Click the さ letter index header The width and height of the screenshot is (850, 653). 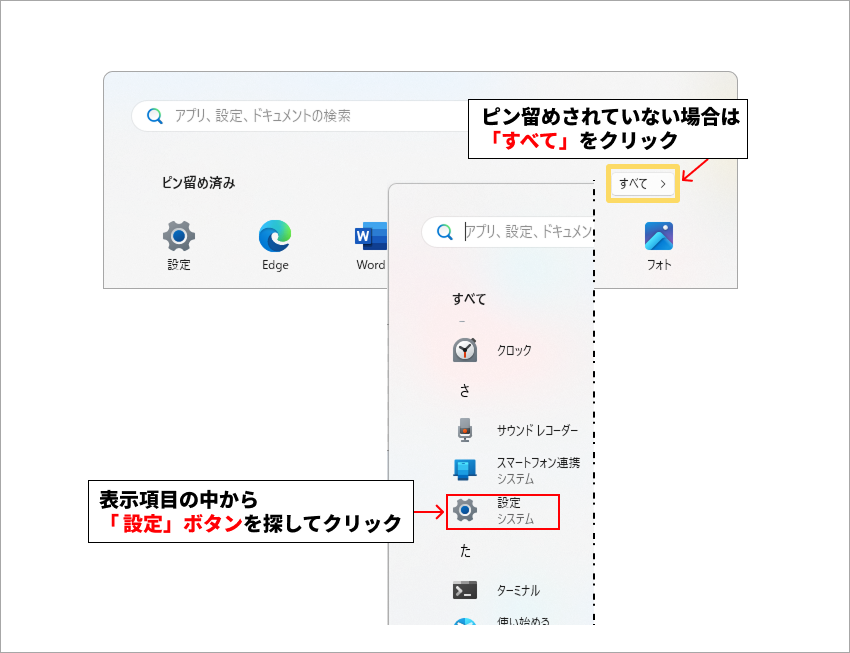(465, 391)
